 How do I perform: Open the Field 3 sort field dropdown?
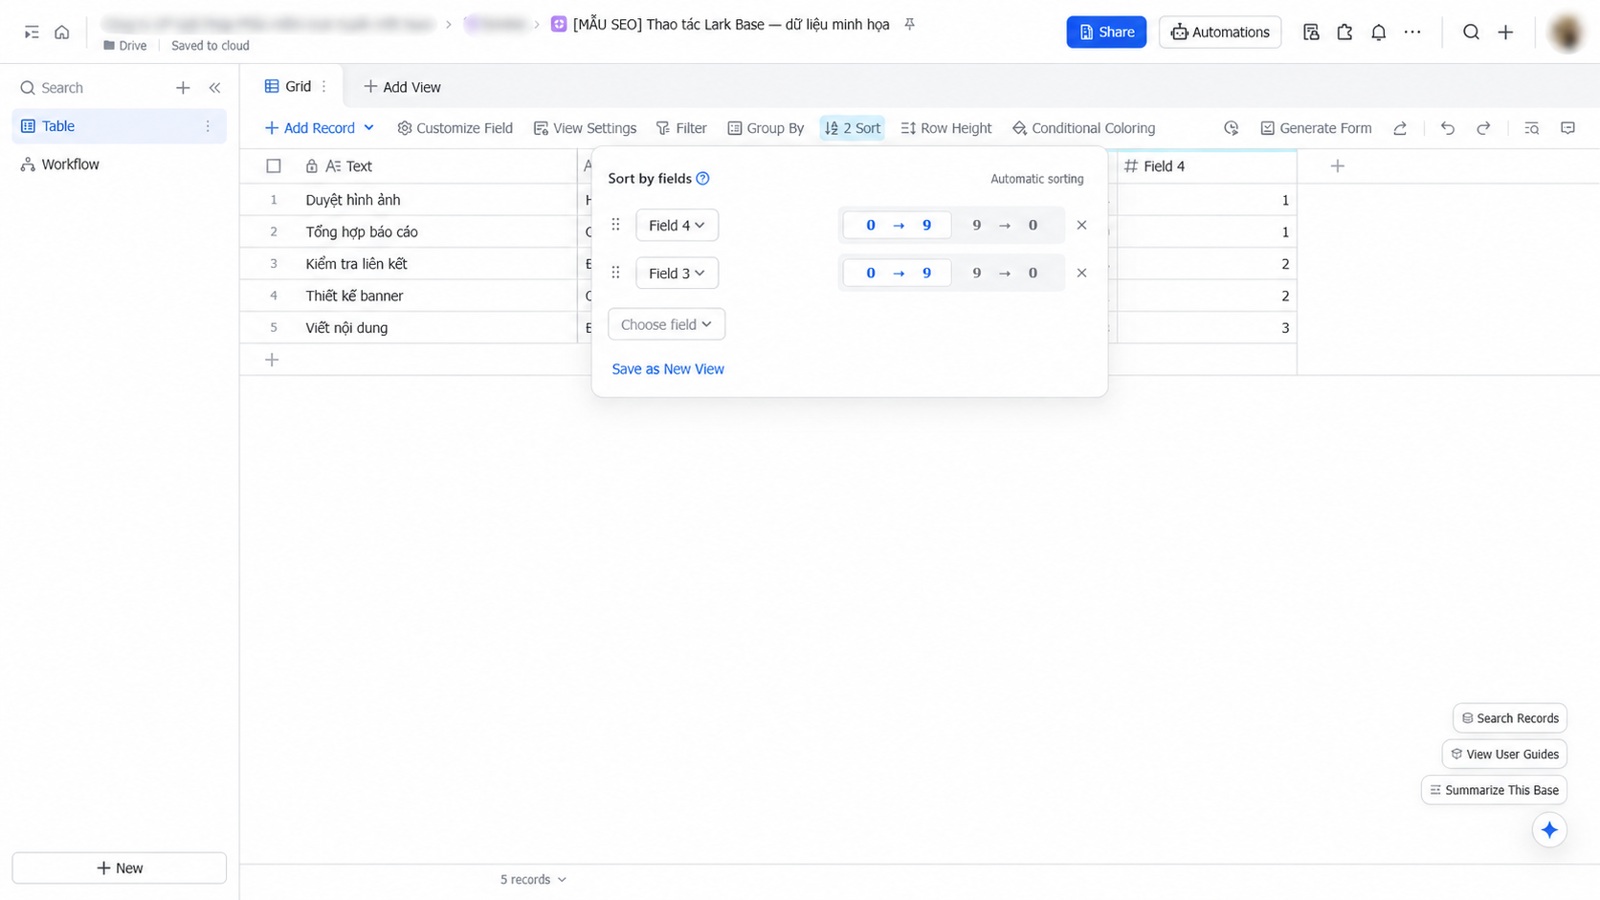pos(677,273)
